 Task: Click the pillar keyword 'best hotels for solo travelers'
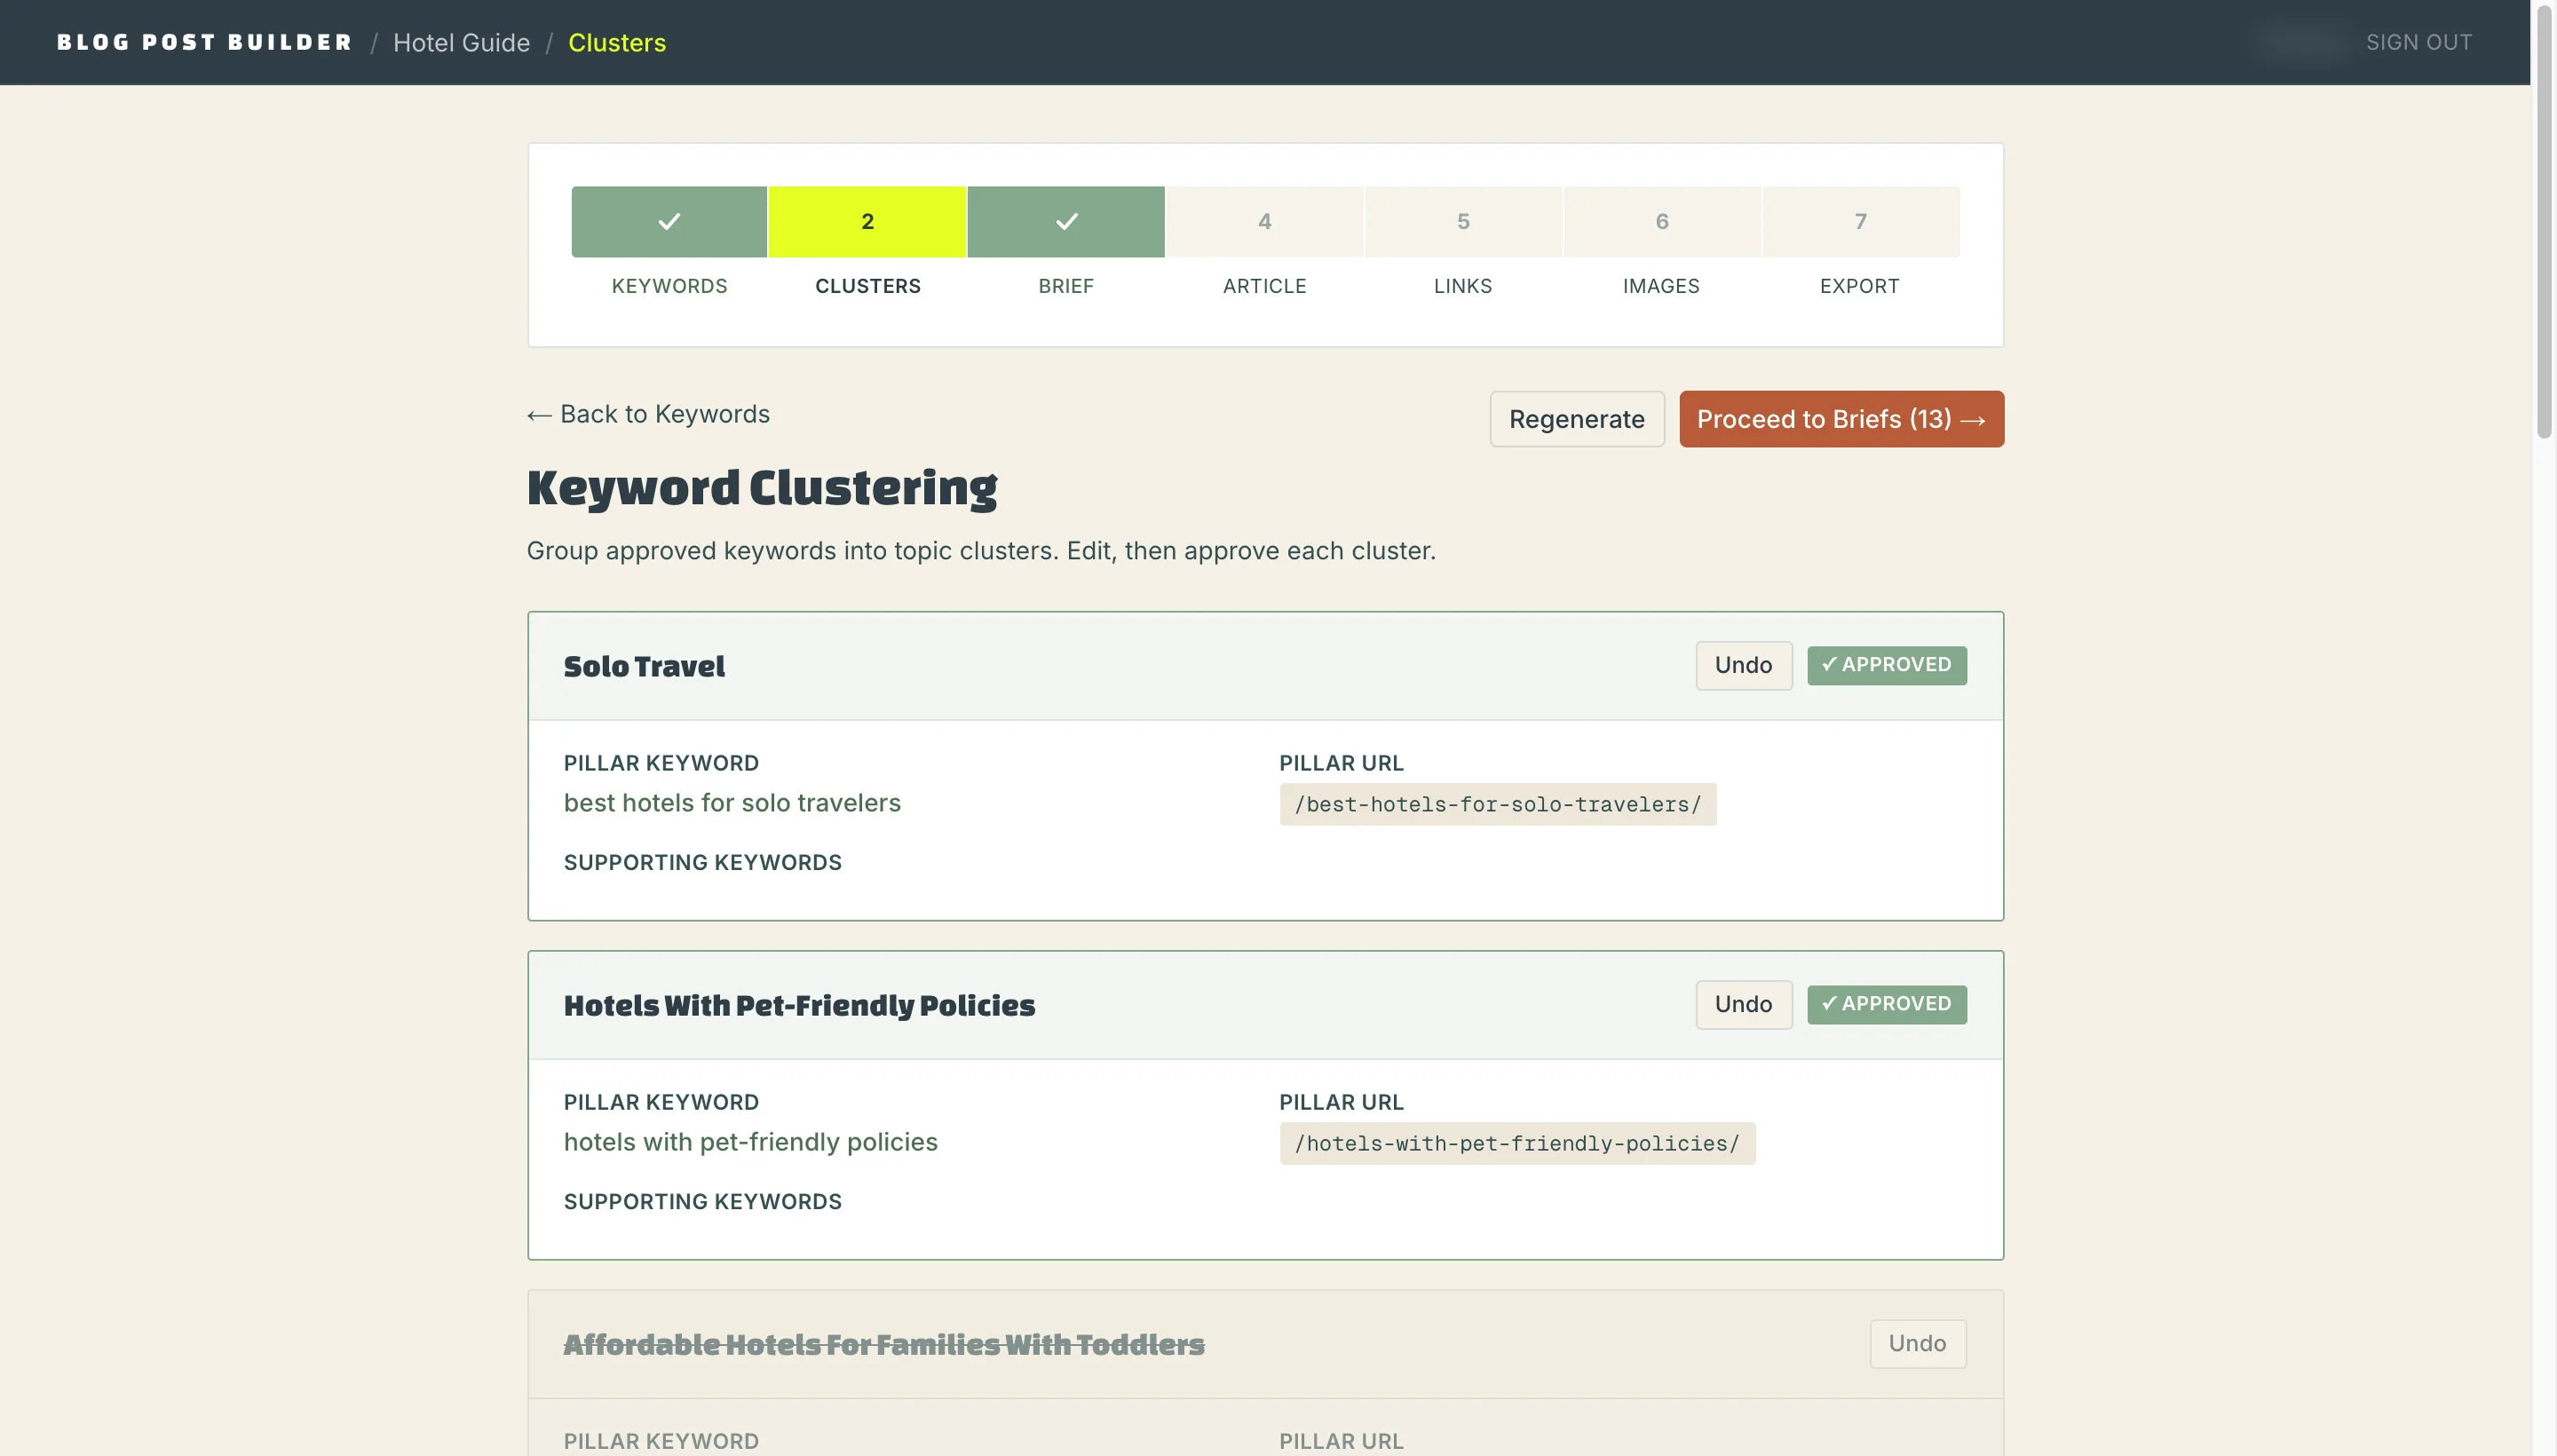point(732,803)
